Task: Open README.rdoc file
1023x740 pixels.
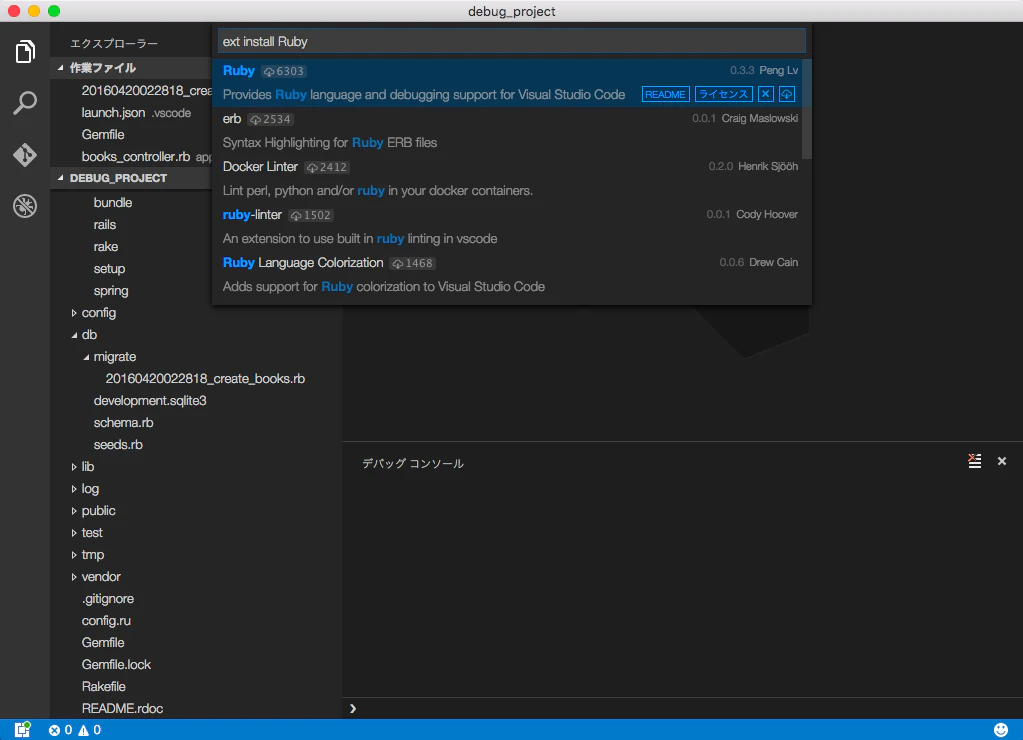Action: tap(122, 709)
